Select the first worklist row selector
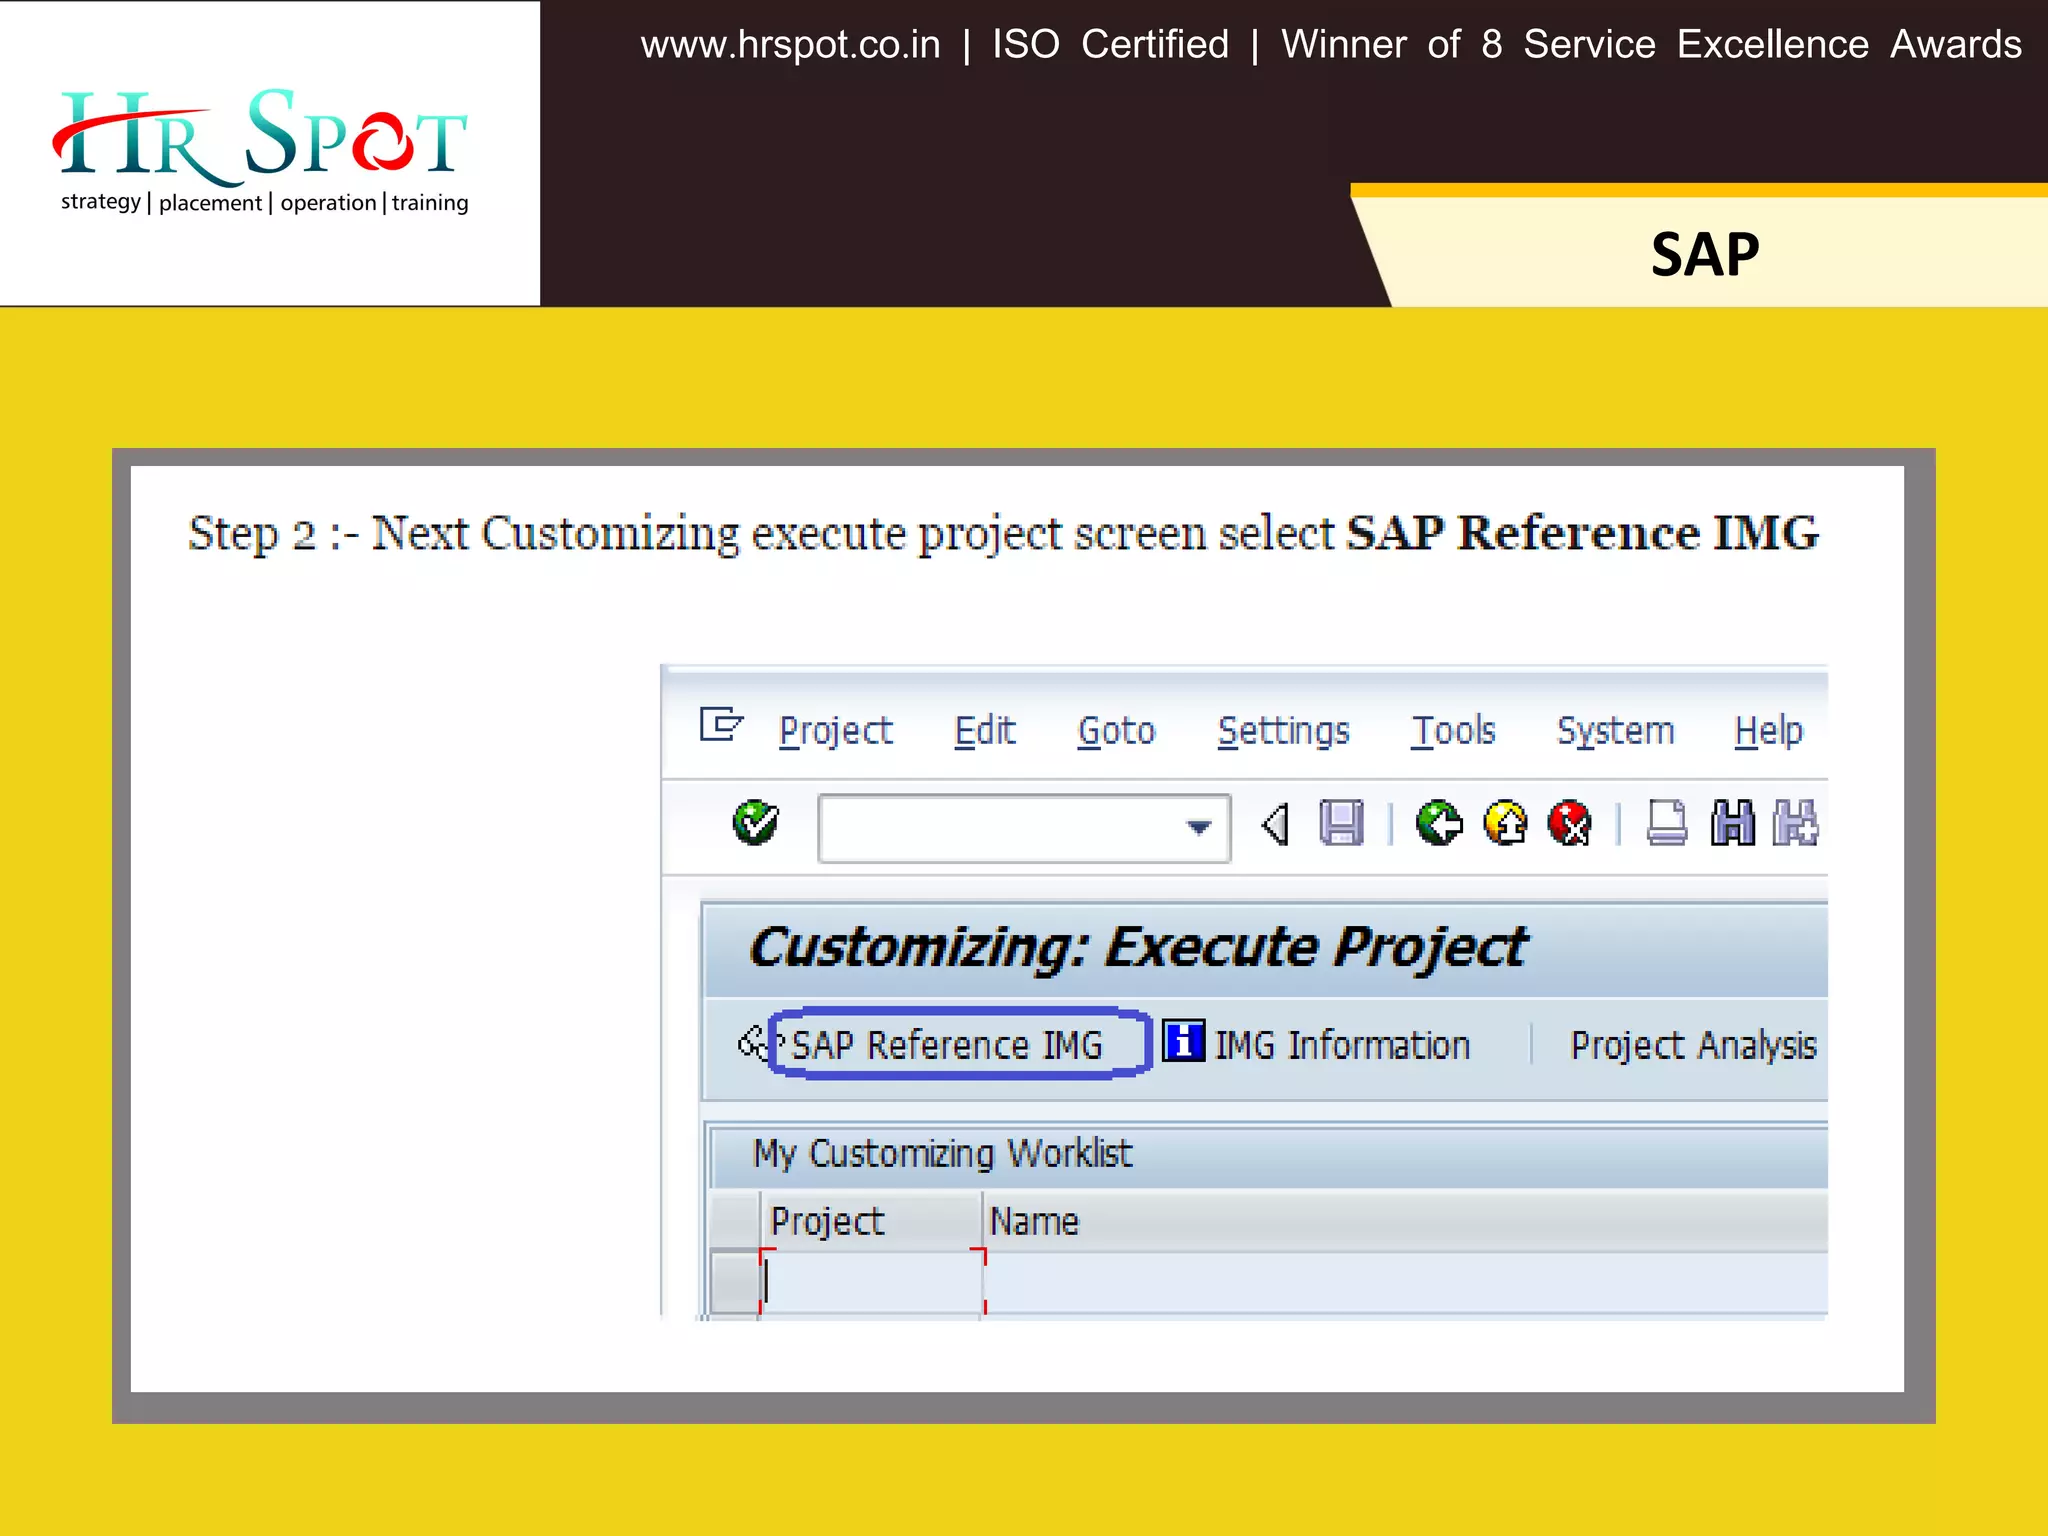The image size is (2048, 1536). click(x=734, y=1282)
